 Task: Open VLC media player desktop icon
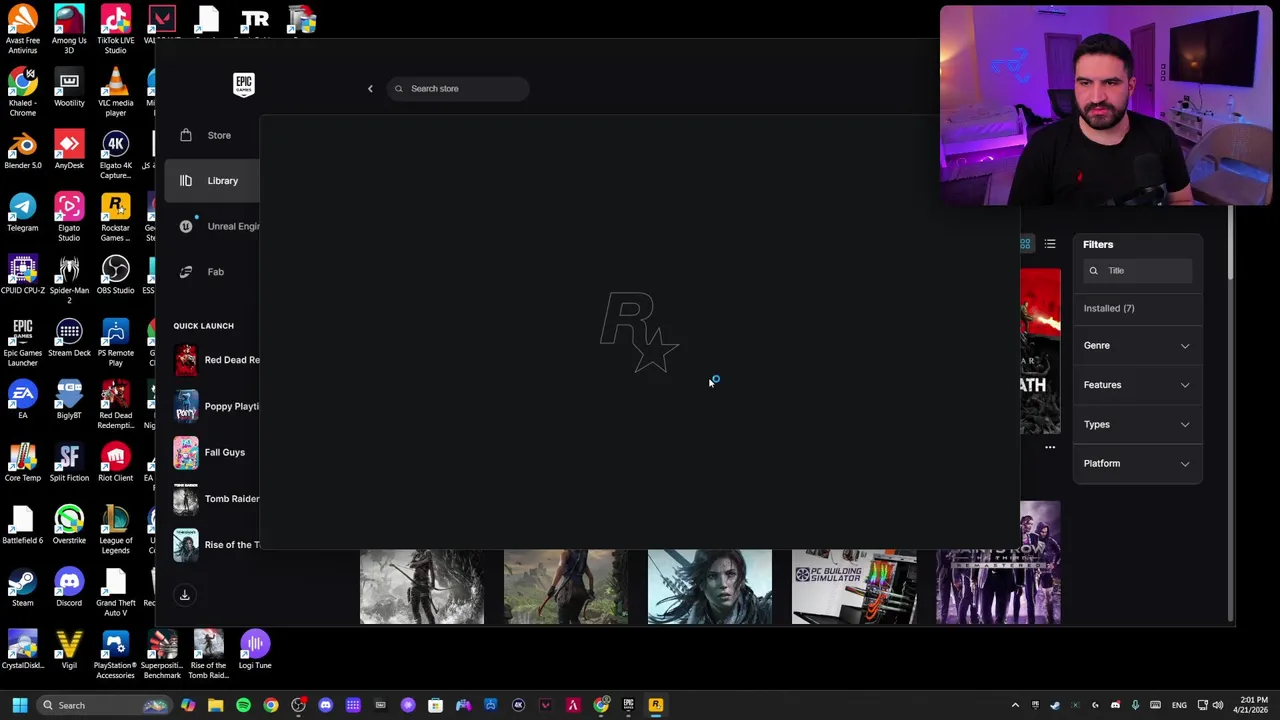point(115,93)
